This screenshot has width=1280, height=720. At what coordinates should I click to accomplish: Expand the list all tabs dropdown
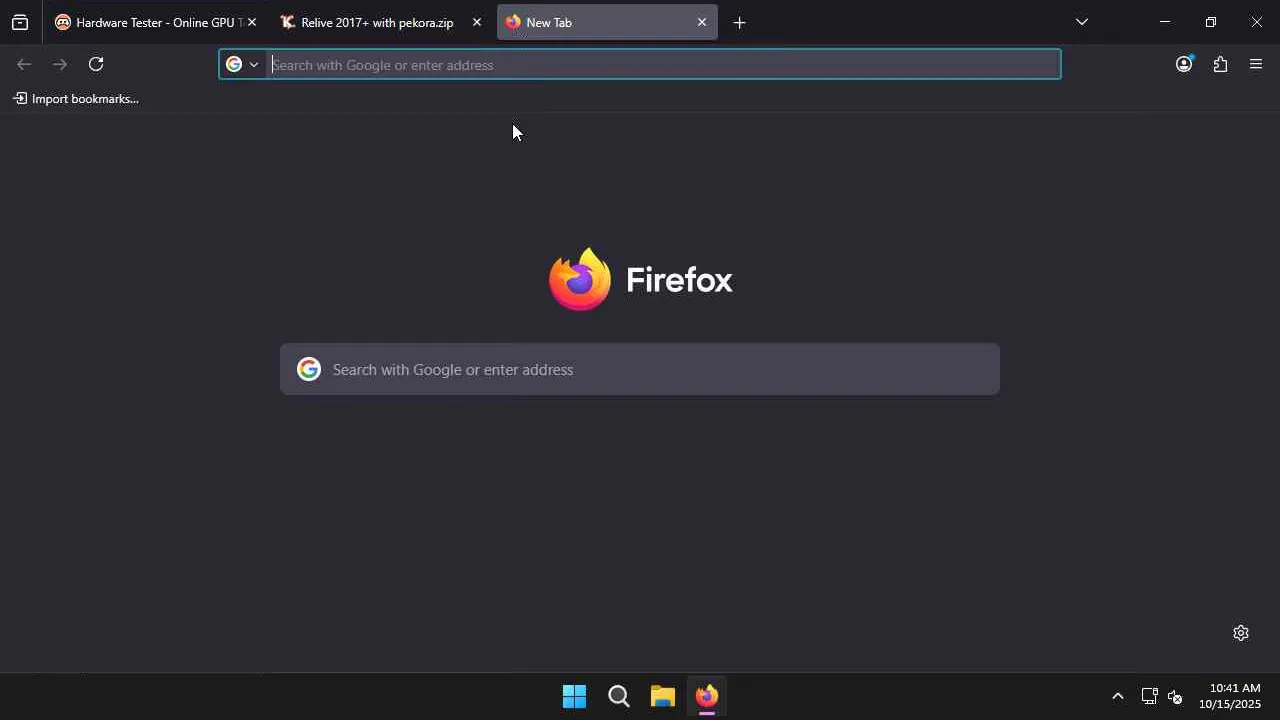[1082, 22]
